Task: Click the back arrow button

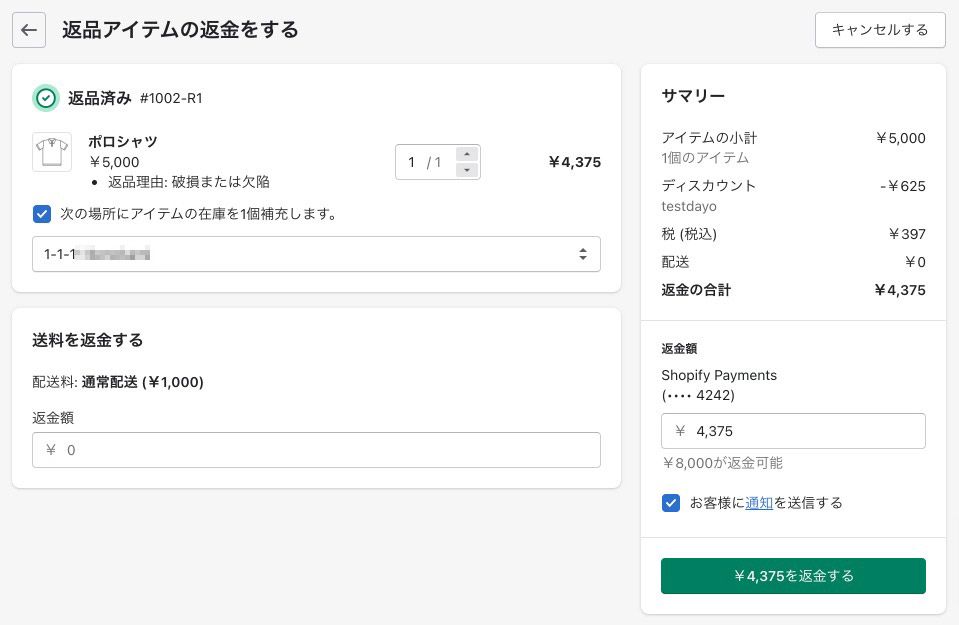Action: coord(29,30)
